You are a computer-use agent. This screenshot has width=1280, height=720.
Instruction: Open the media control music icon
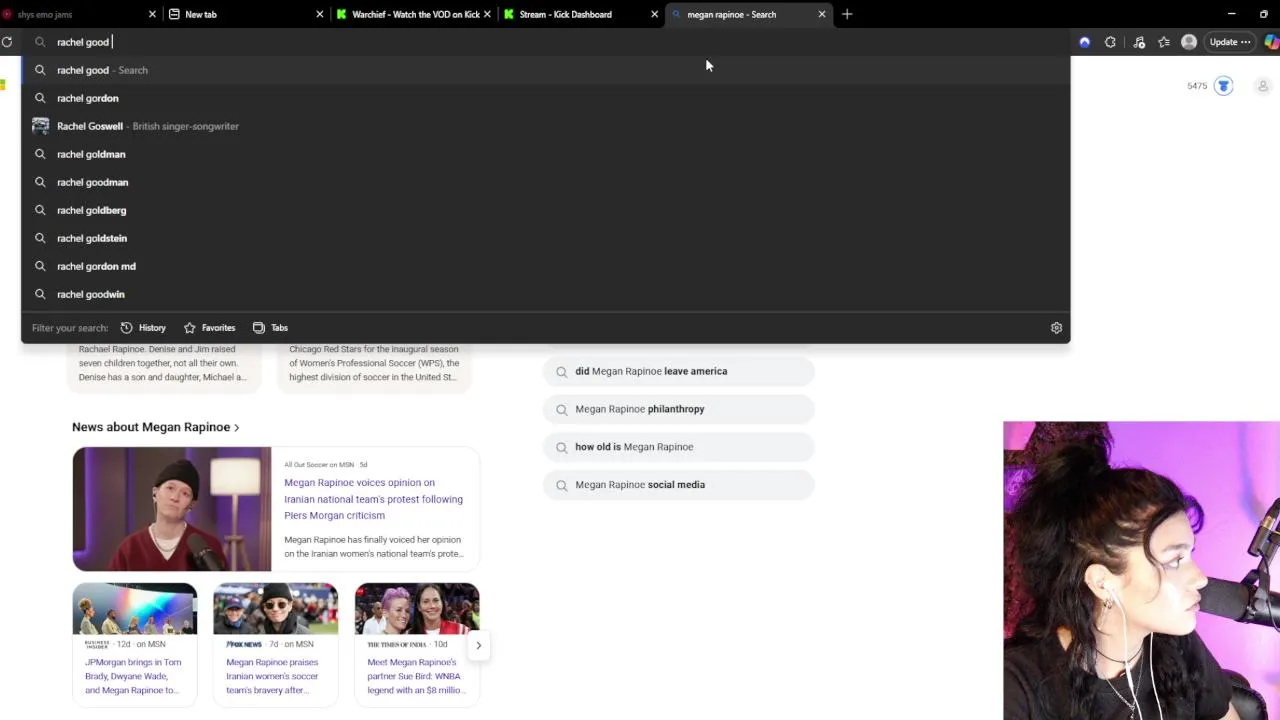[1138, 42]
